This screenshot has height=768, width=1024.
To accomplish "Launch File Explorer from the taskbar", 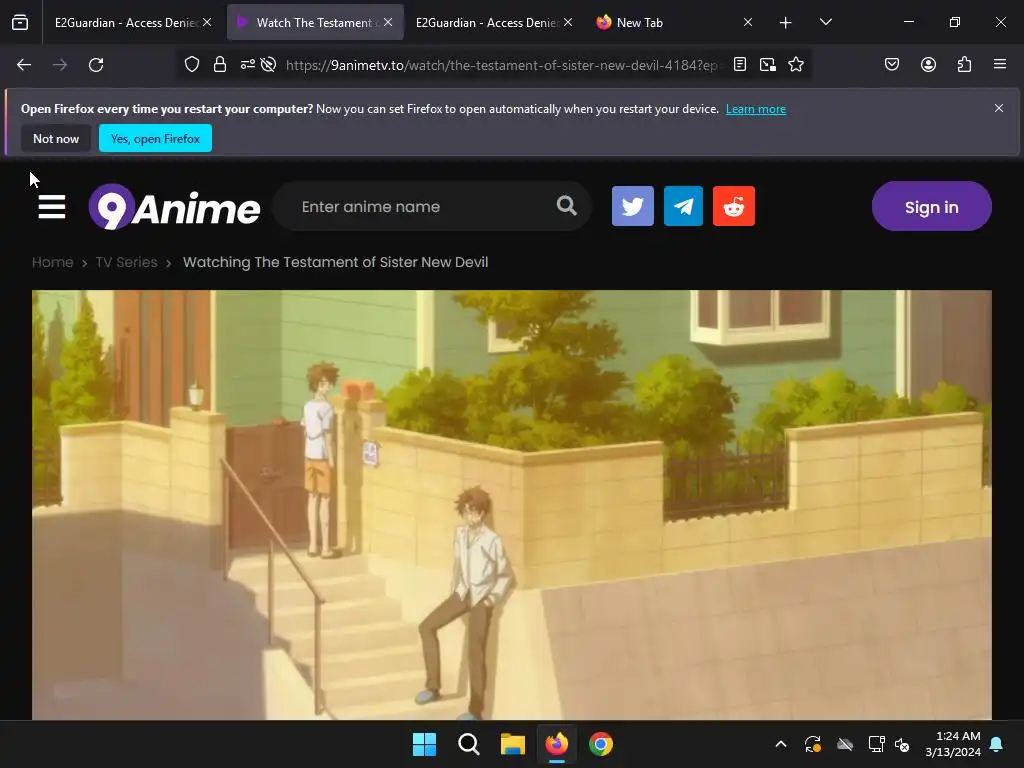I will pos(513,744).
